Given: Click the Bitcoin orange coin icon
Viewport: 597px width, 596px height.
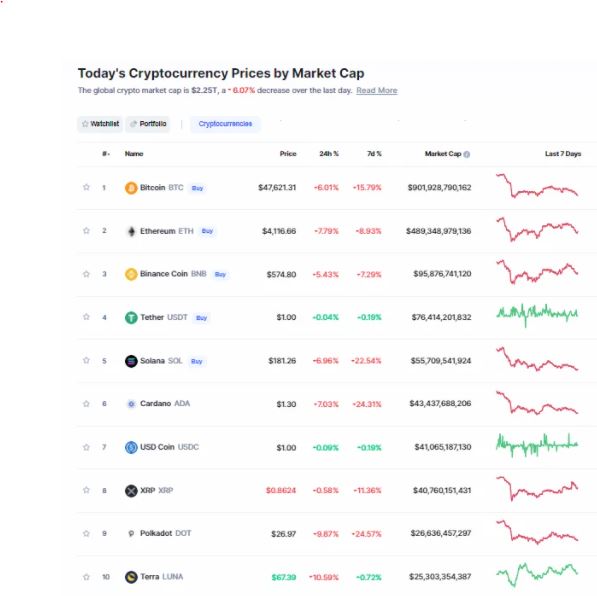Looking at the screenshot, I should coord(131,188).
